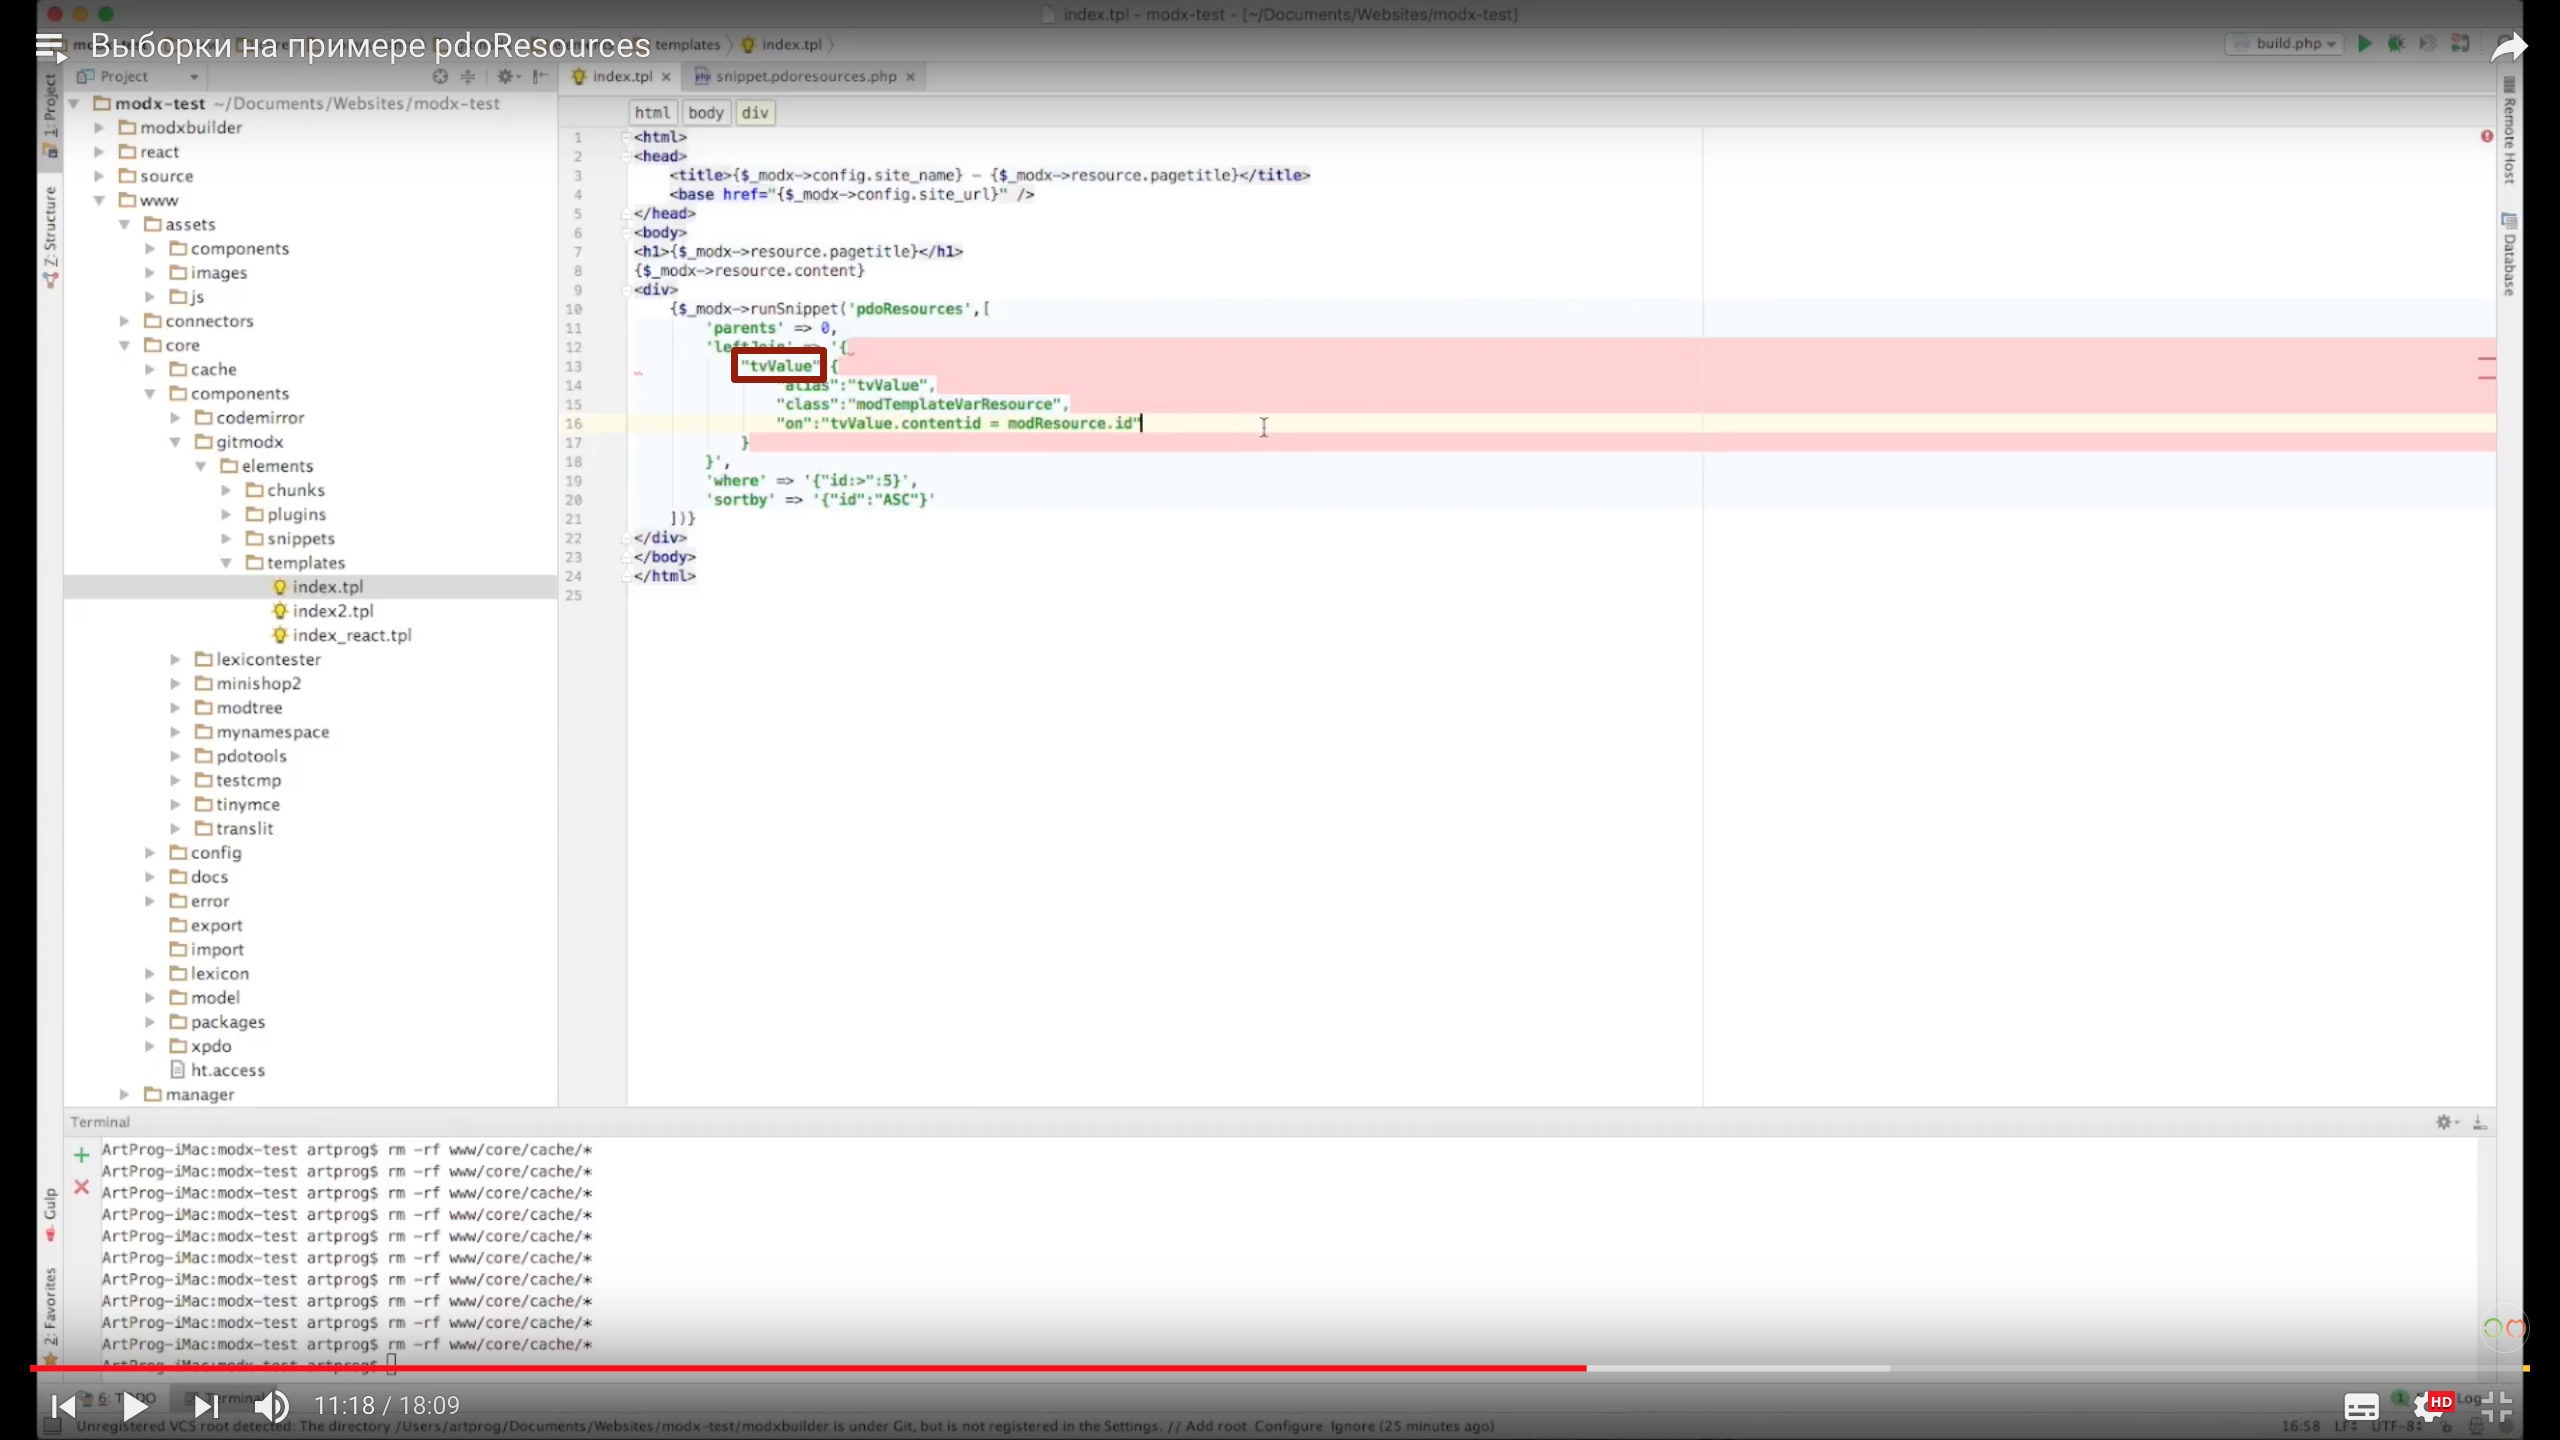Select the minishop2 folder
The image size is (2560, 1440).
[x=258, y=684]
